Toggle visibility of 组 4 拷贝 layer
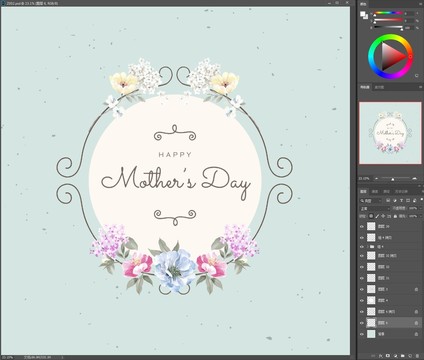 coord(362,238)
